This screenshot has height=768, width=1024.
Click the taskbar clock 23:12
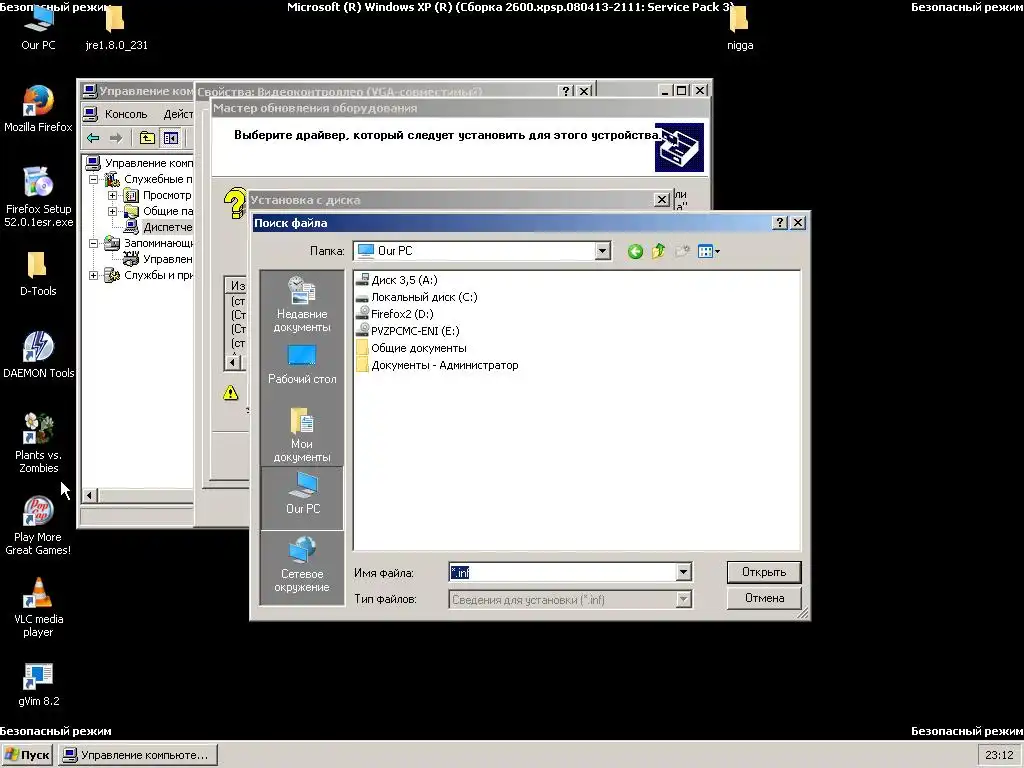[x=999, y=755]
